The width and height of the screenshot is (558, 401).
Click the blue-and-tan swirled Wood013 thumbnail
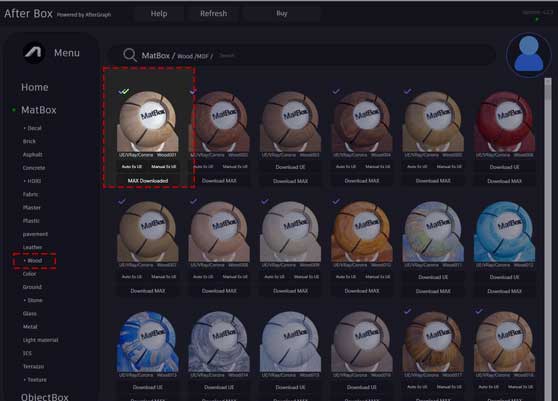148,342
